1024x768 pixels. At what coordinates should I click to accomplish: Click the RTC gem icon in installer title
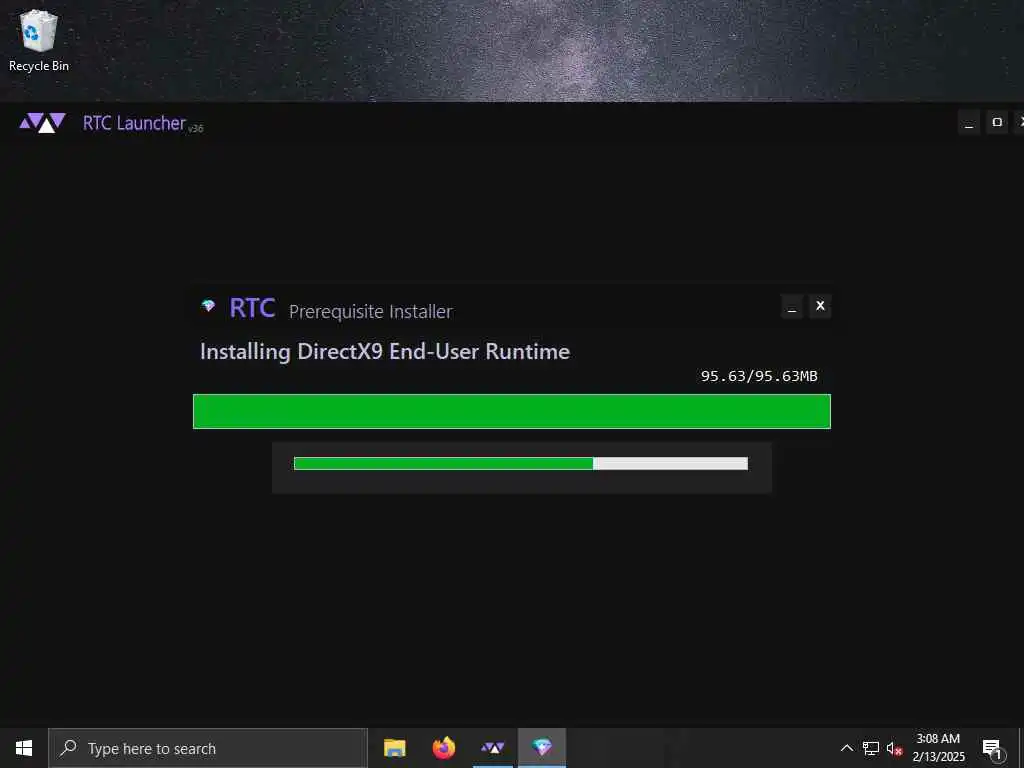tap(208, 306)
